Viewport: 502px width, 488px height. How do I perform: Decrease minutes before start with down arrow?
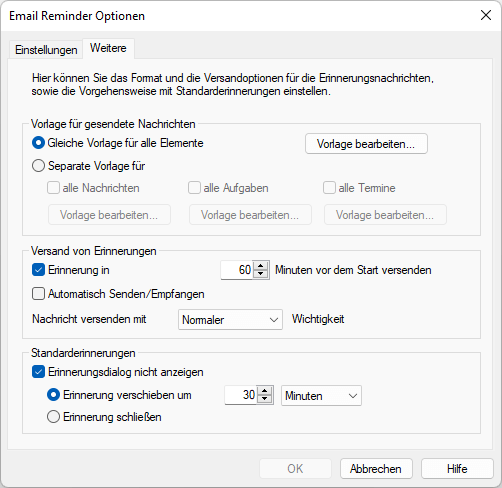point(261,274)
